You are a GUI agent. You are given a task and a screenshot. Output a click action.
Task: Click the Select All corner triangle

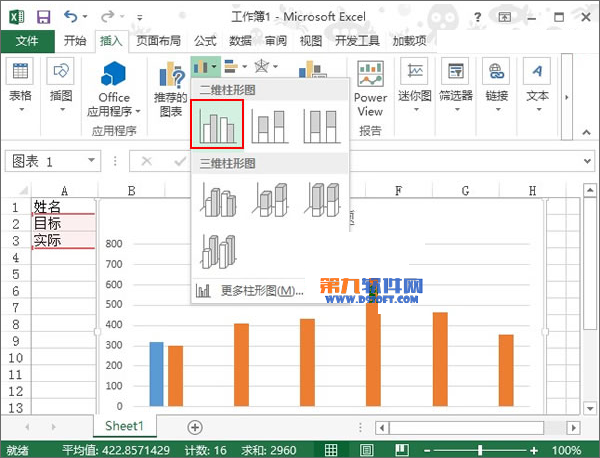23,191
